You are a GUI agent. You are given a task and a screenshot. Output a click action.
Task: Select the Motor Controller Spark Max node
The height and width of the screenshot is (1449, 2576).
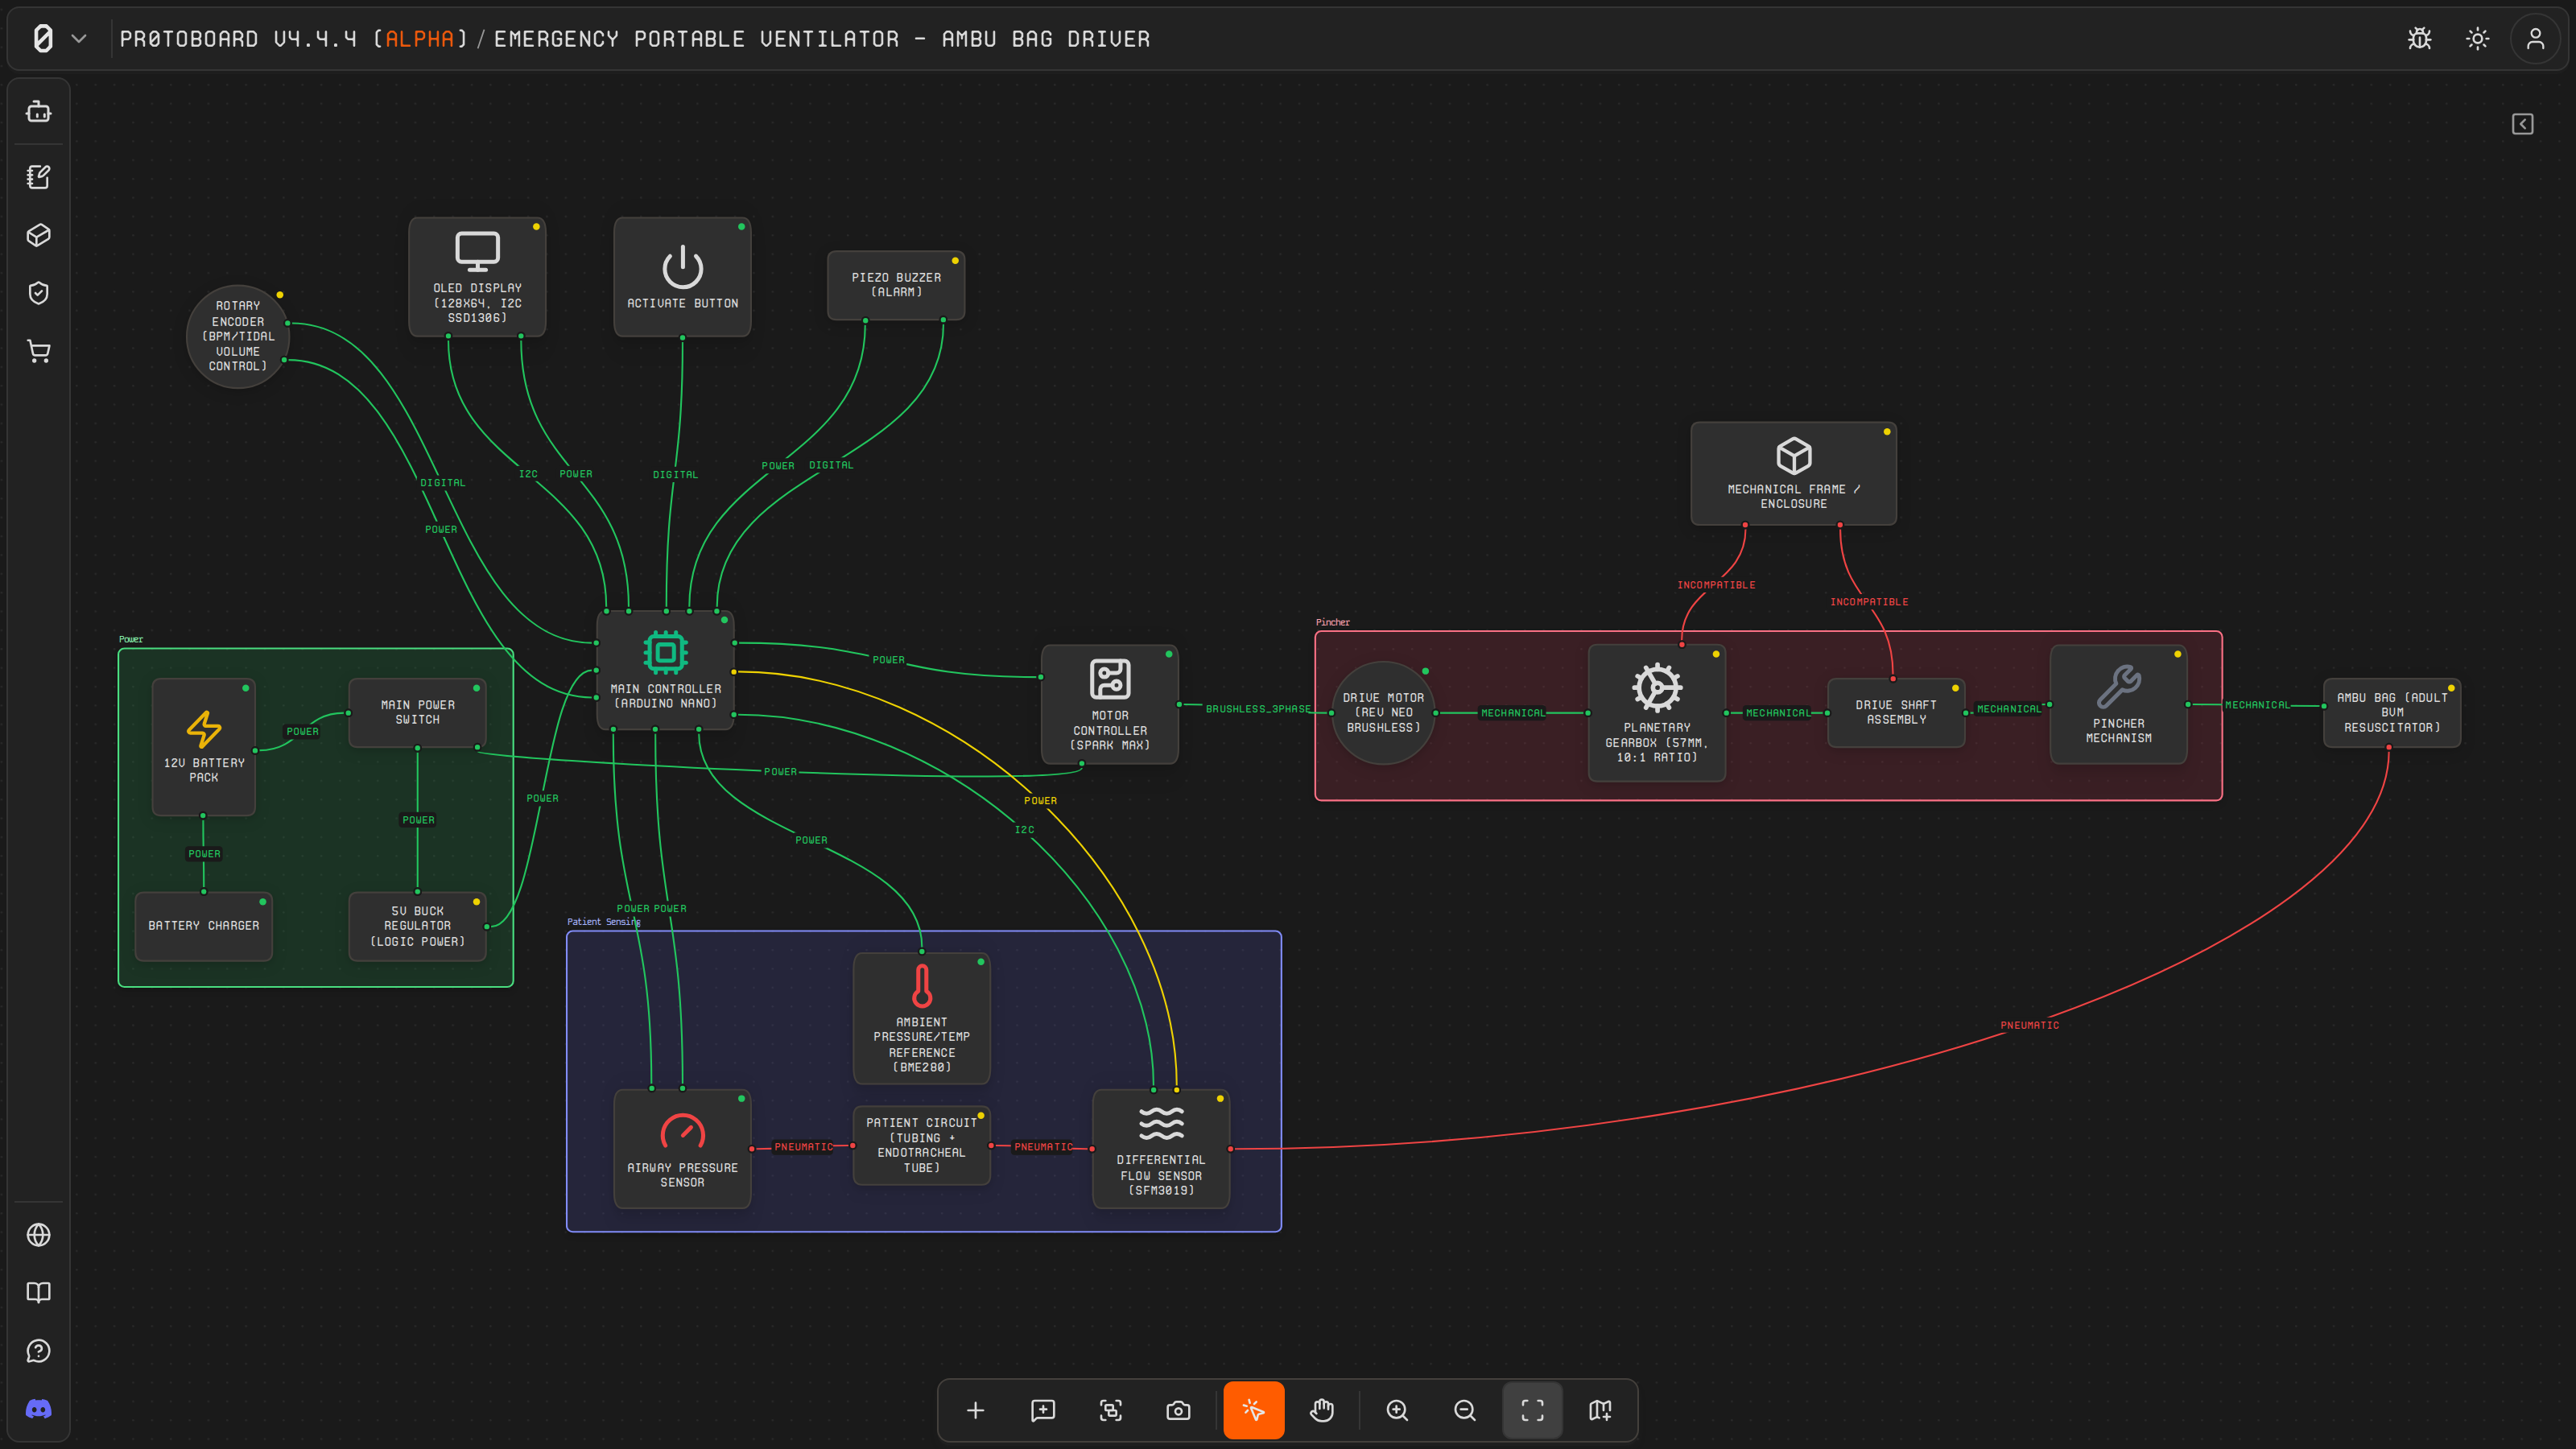tap(1110, 704)
